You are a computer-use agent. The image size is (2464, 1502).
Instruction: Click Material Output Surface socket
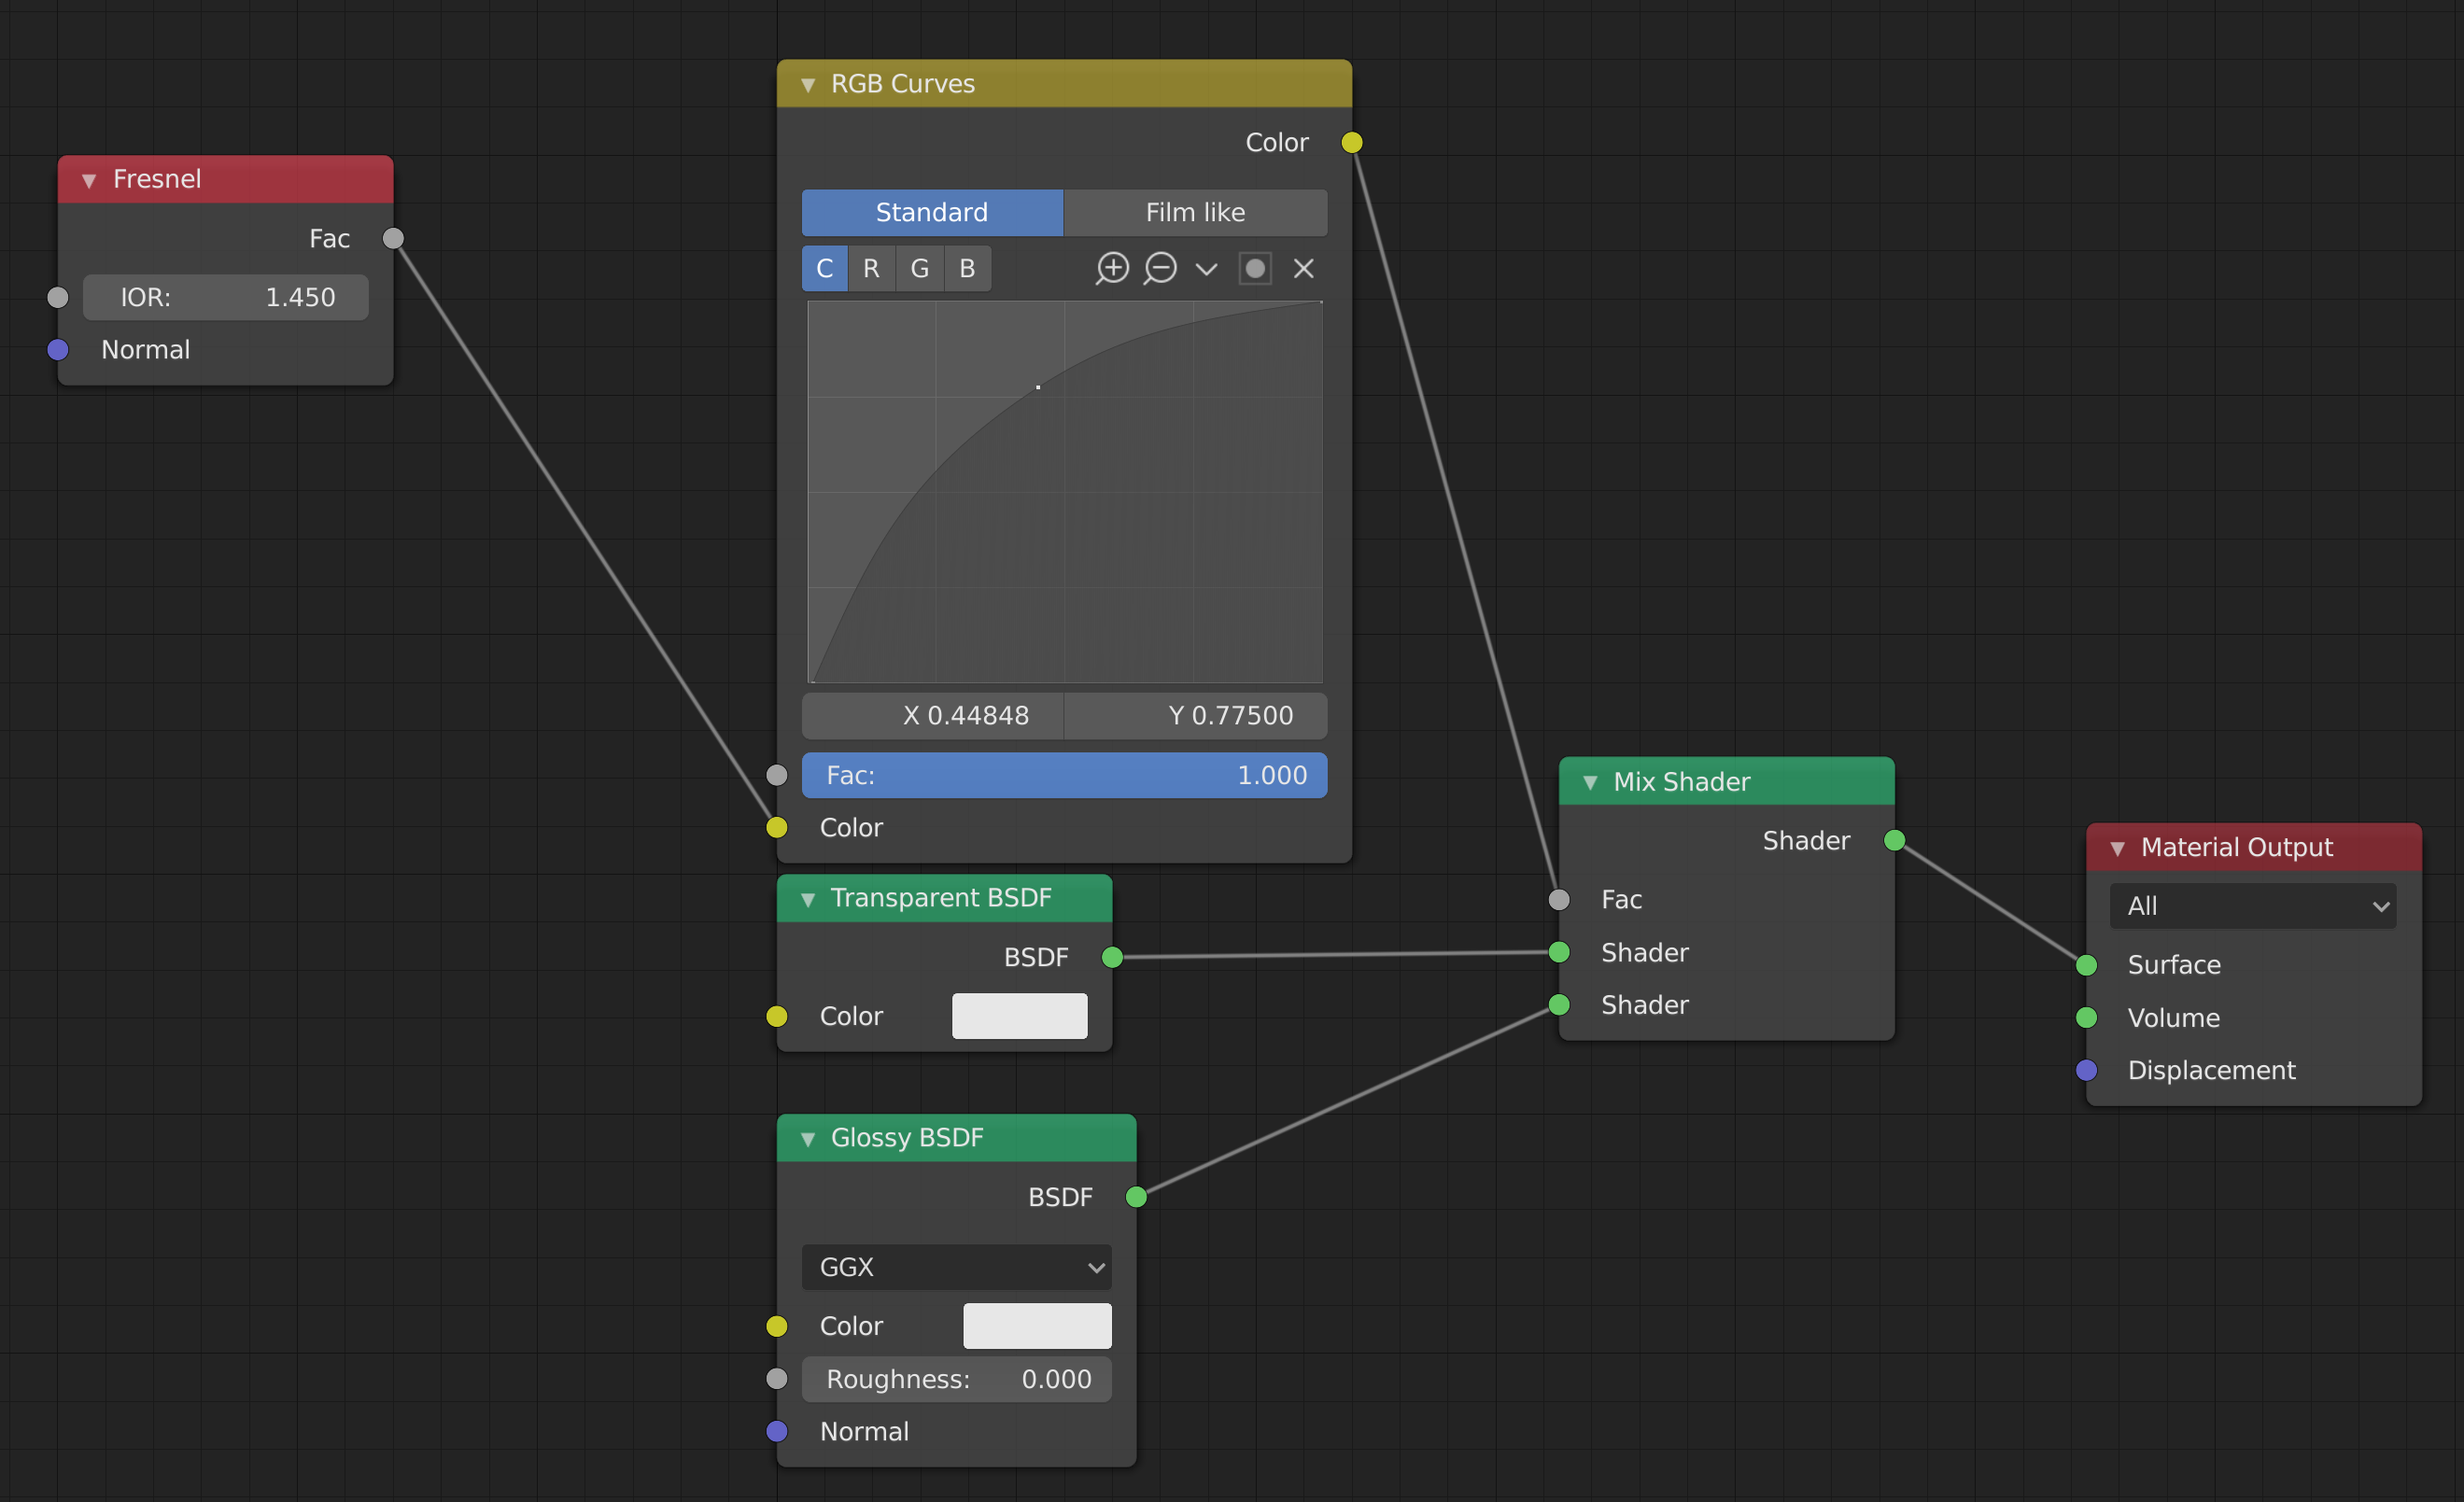coord(2087,965)
